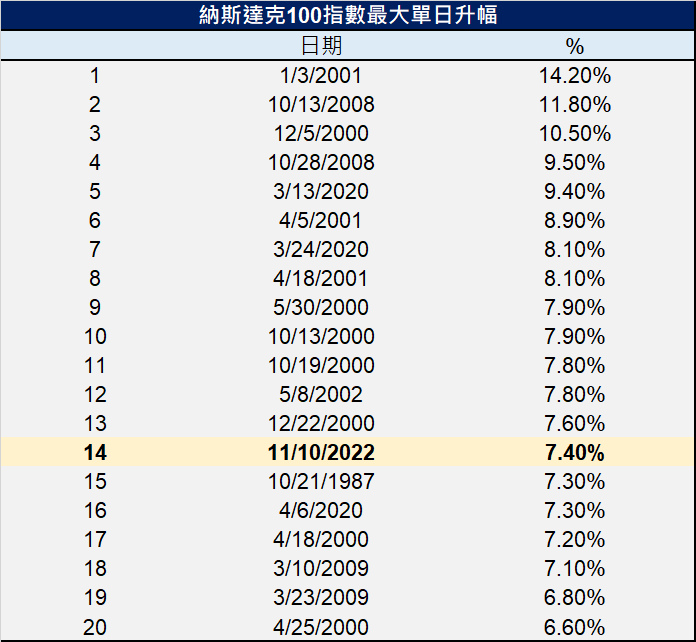
Task: Click the date 10/13/2000
Action: pos(321,337)
